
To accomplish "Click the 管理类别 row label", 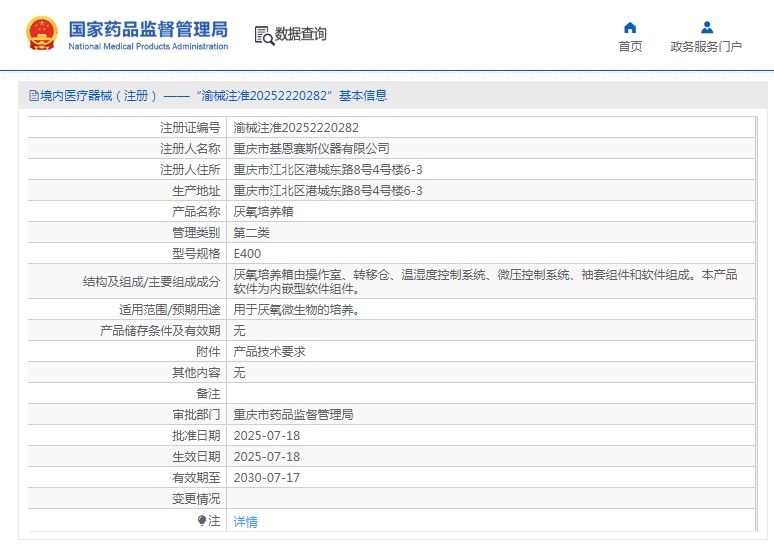I will pyautogui.click(x=196, y=233).
